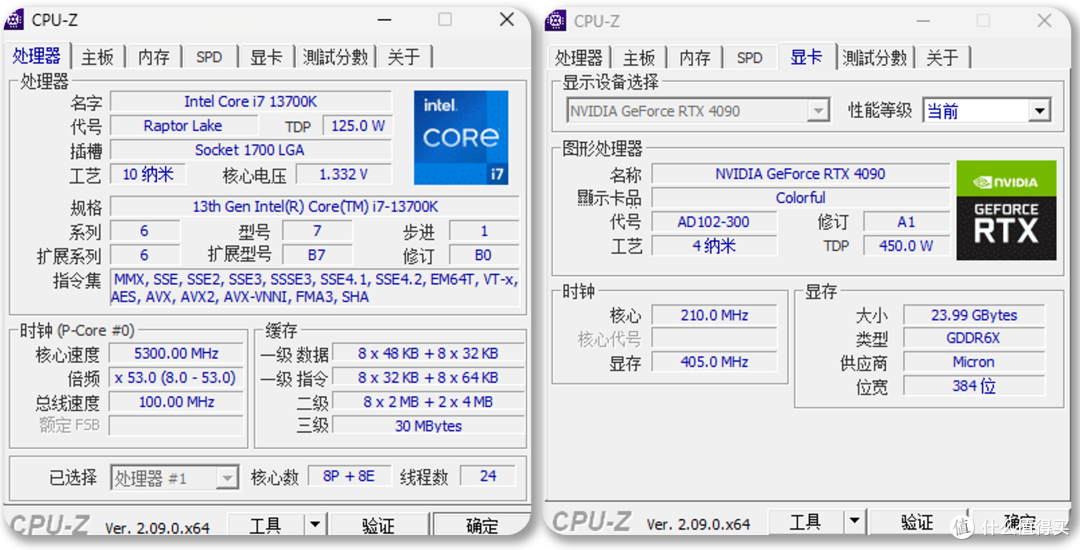Click the 13th Gen Intel(R) Core(TM) specification field
This screenshot has height=550, width=1080.
(315, 207)
